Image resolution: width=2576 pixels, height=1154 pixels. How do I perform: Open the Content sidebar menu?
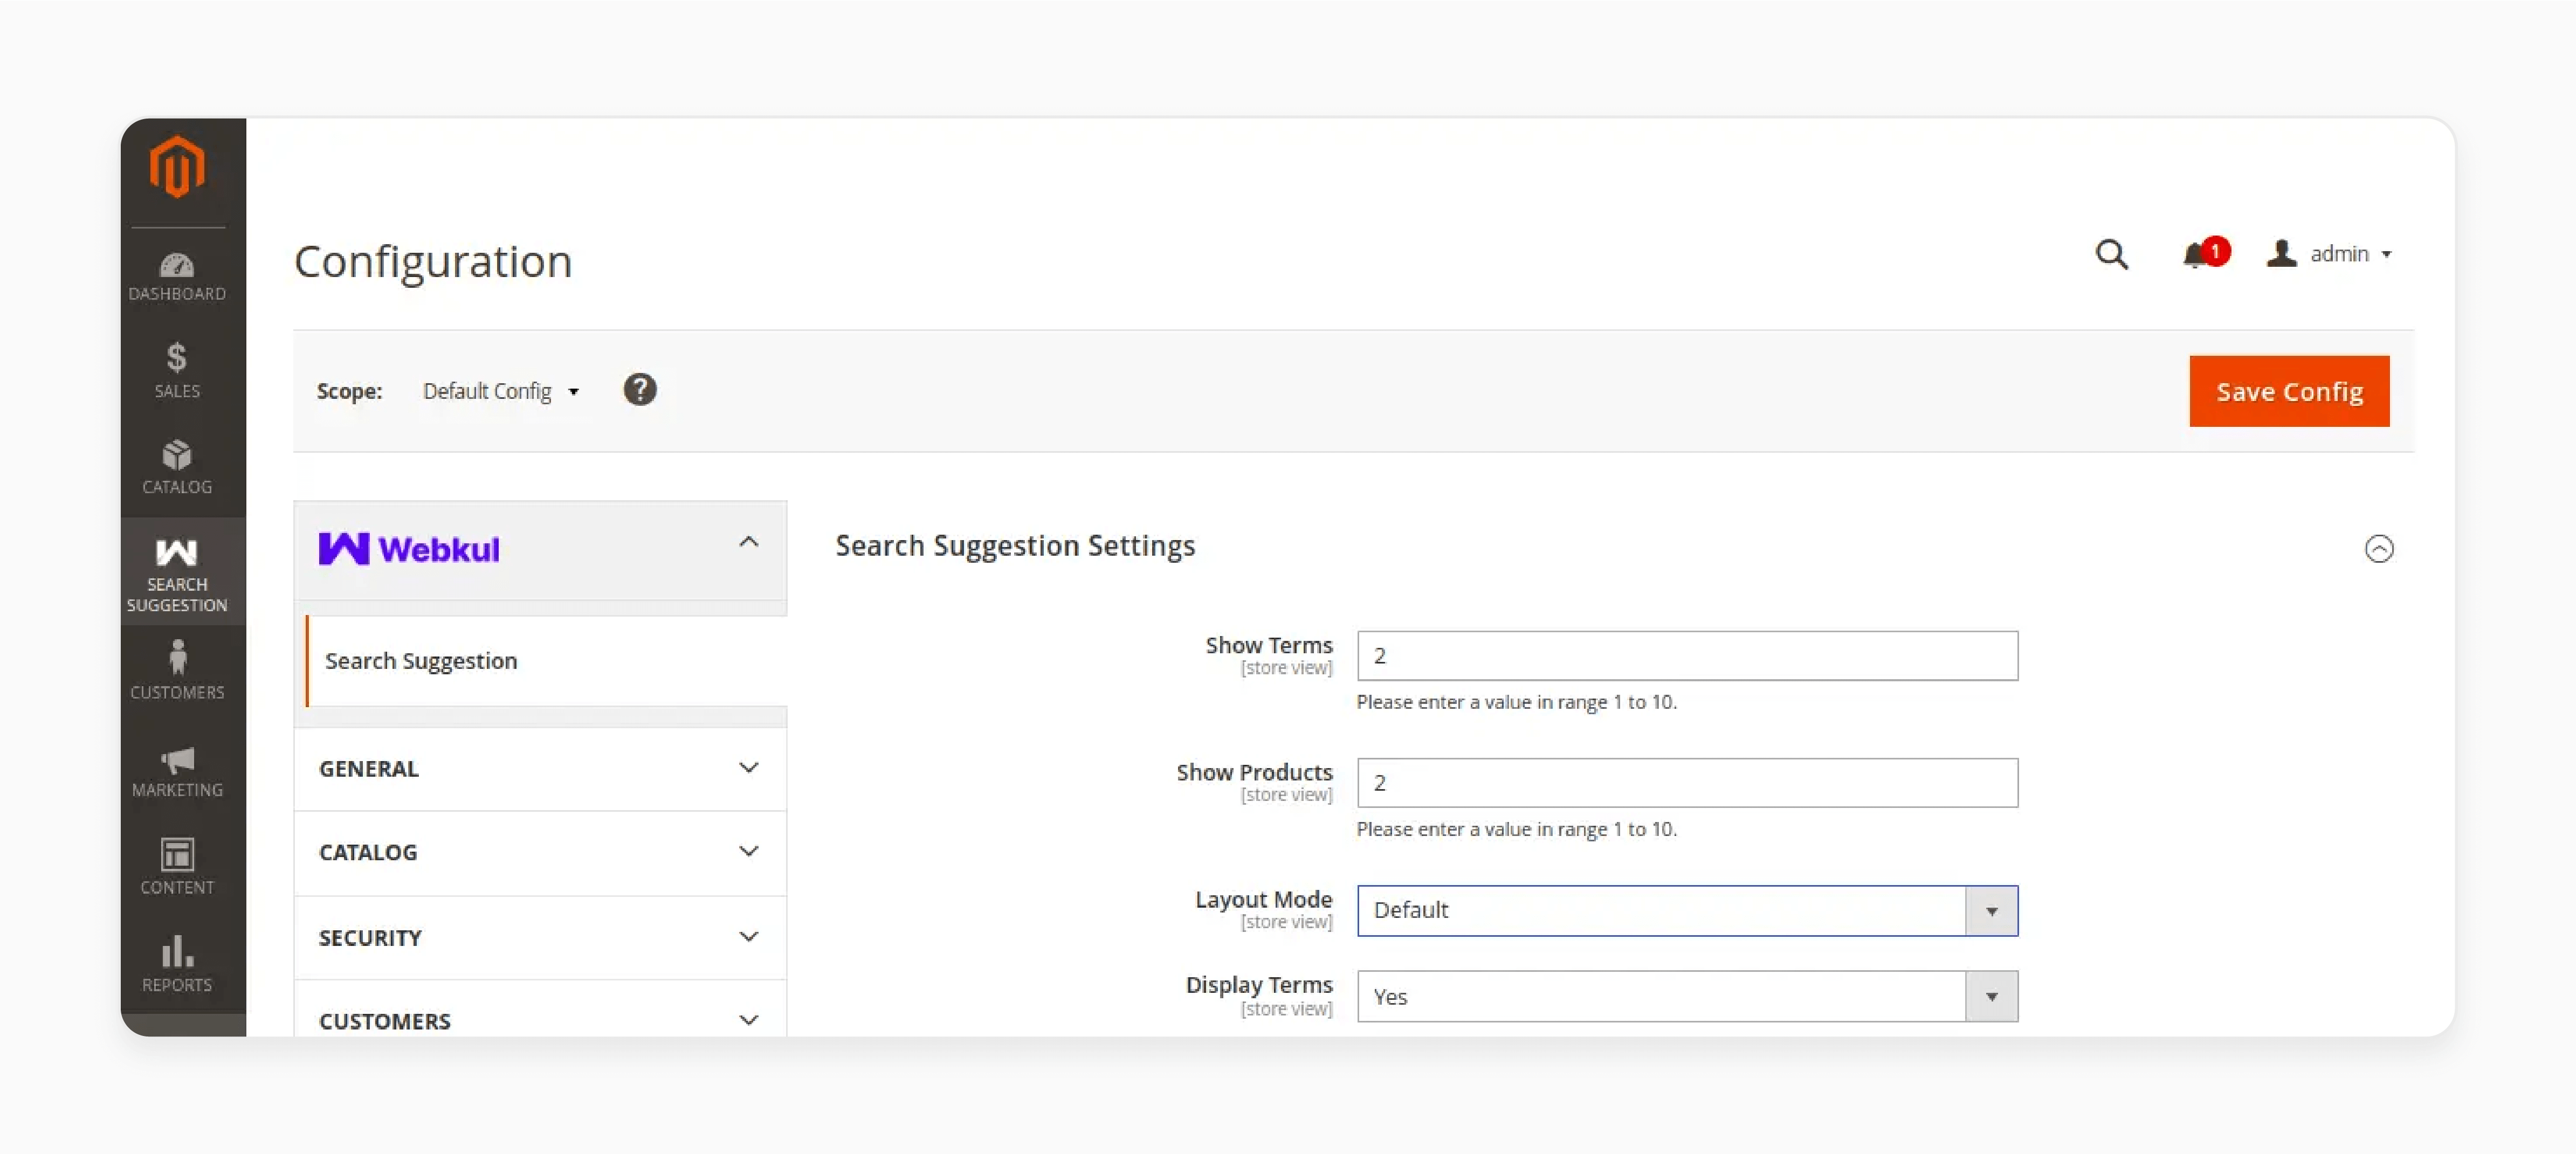(x=177, y=866)
